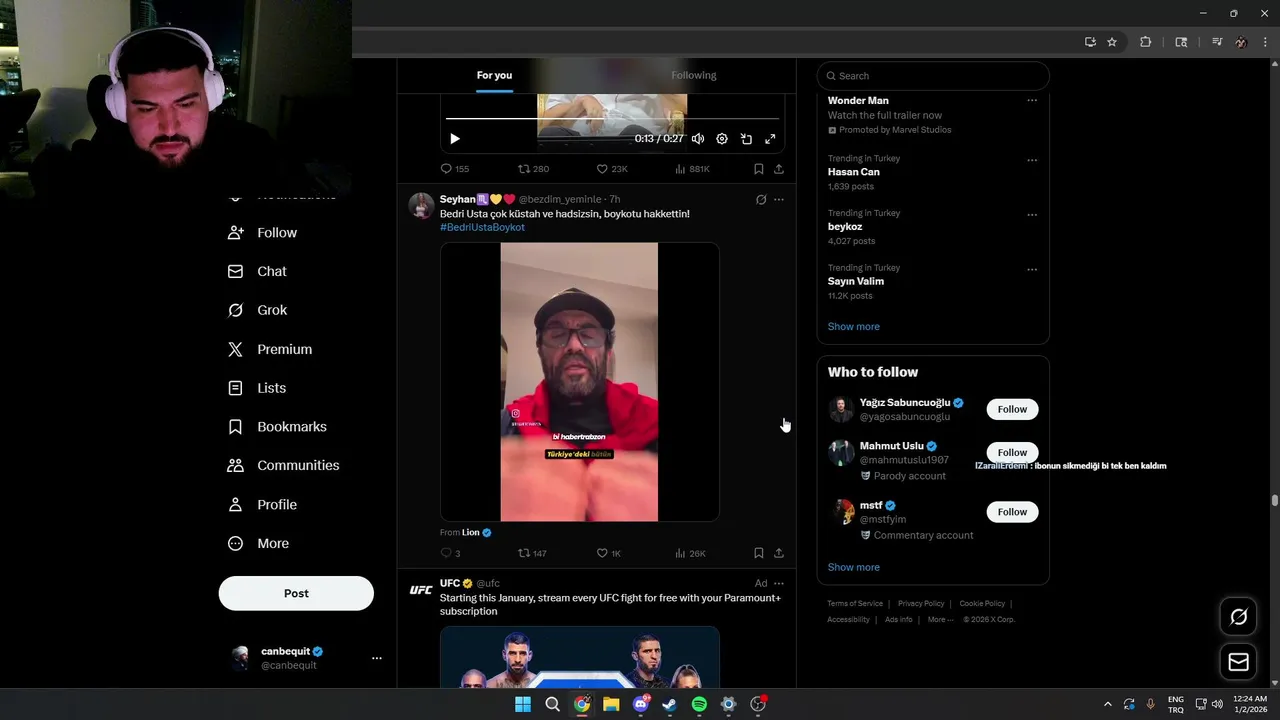Open Lion's profile from video credit

pos(471,532)
